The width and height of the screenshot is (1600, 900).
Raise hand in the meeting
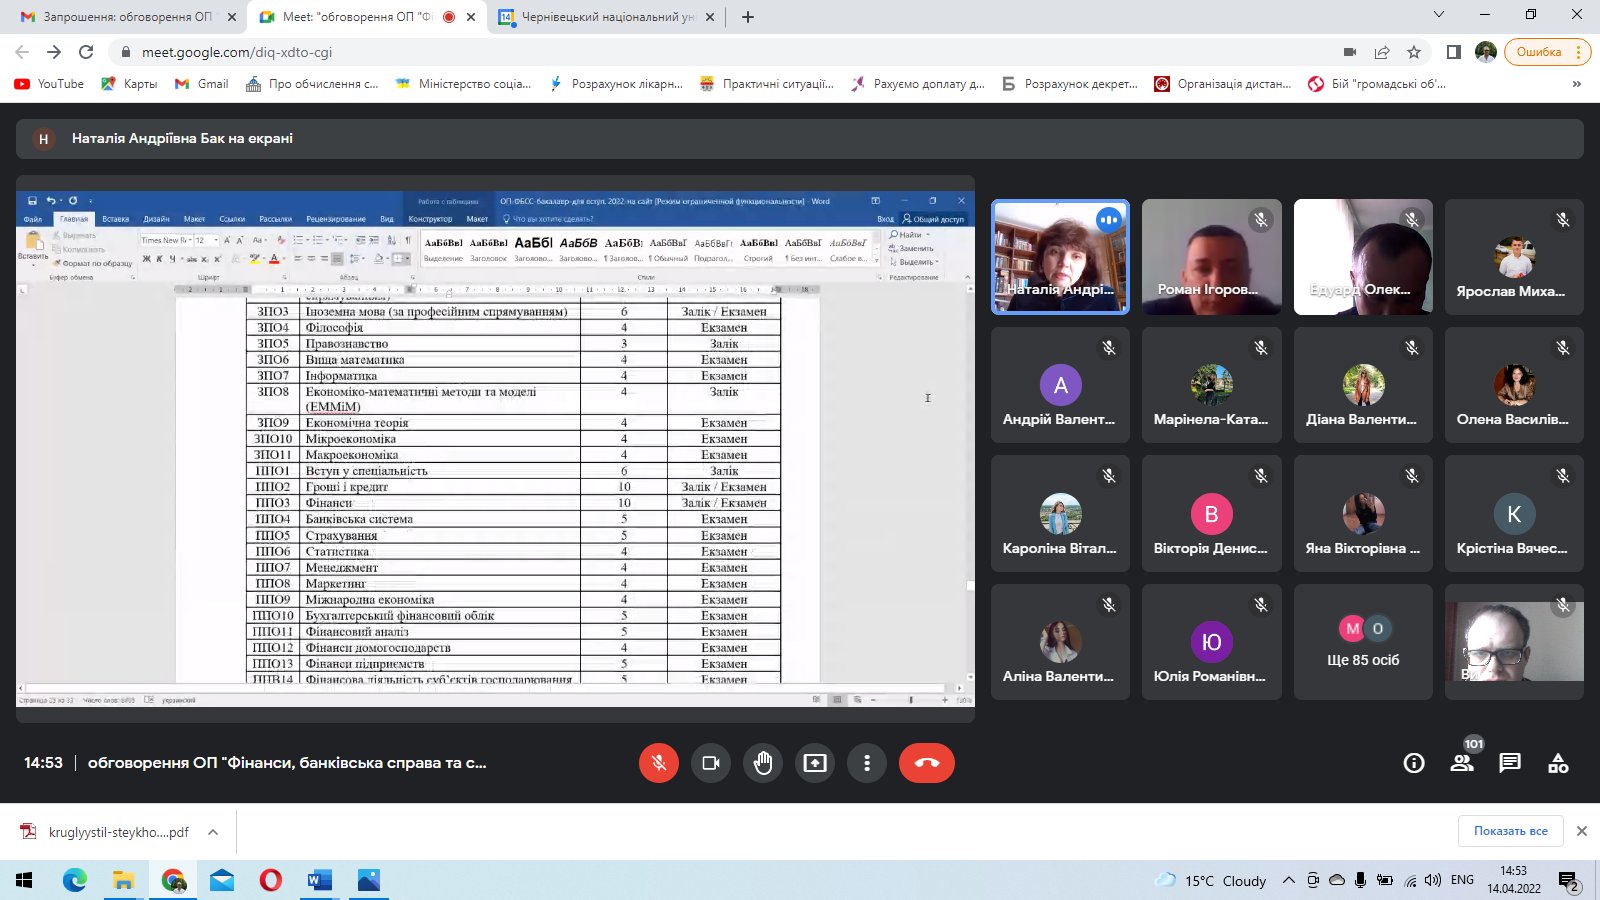coord(763,763)
